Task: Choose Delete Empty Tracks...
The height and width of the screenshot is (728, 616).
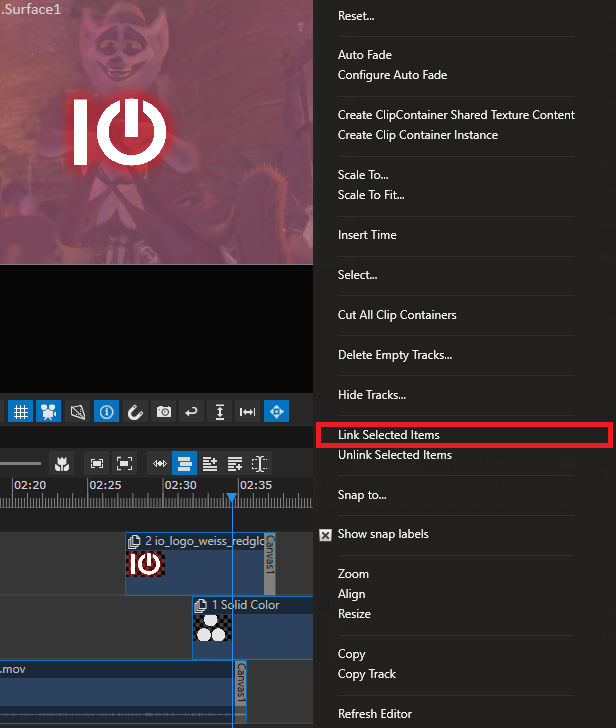Action: pos(395,355)
